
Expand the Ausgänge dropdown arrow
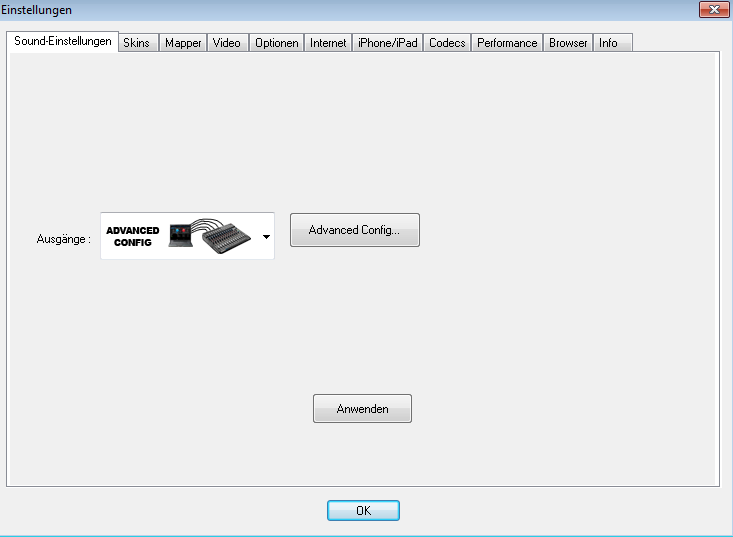tap(266, 237)
